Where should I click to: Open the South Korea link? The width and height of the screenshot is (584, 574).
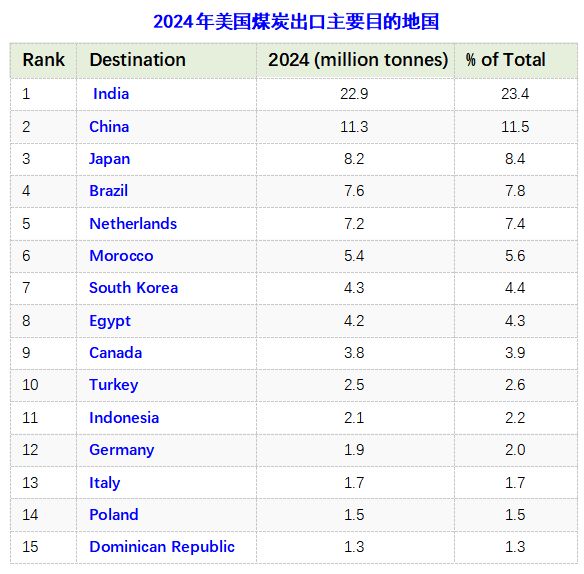[x=133, y=288]
